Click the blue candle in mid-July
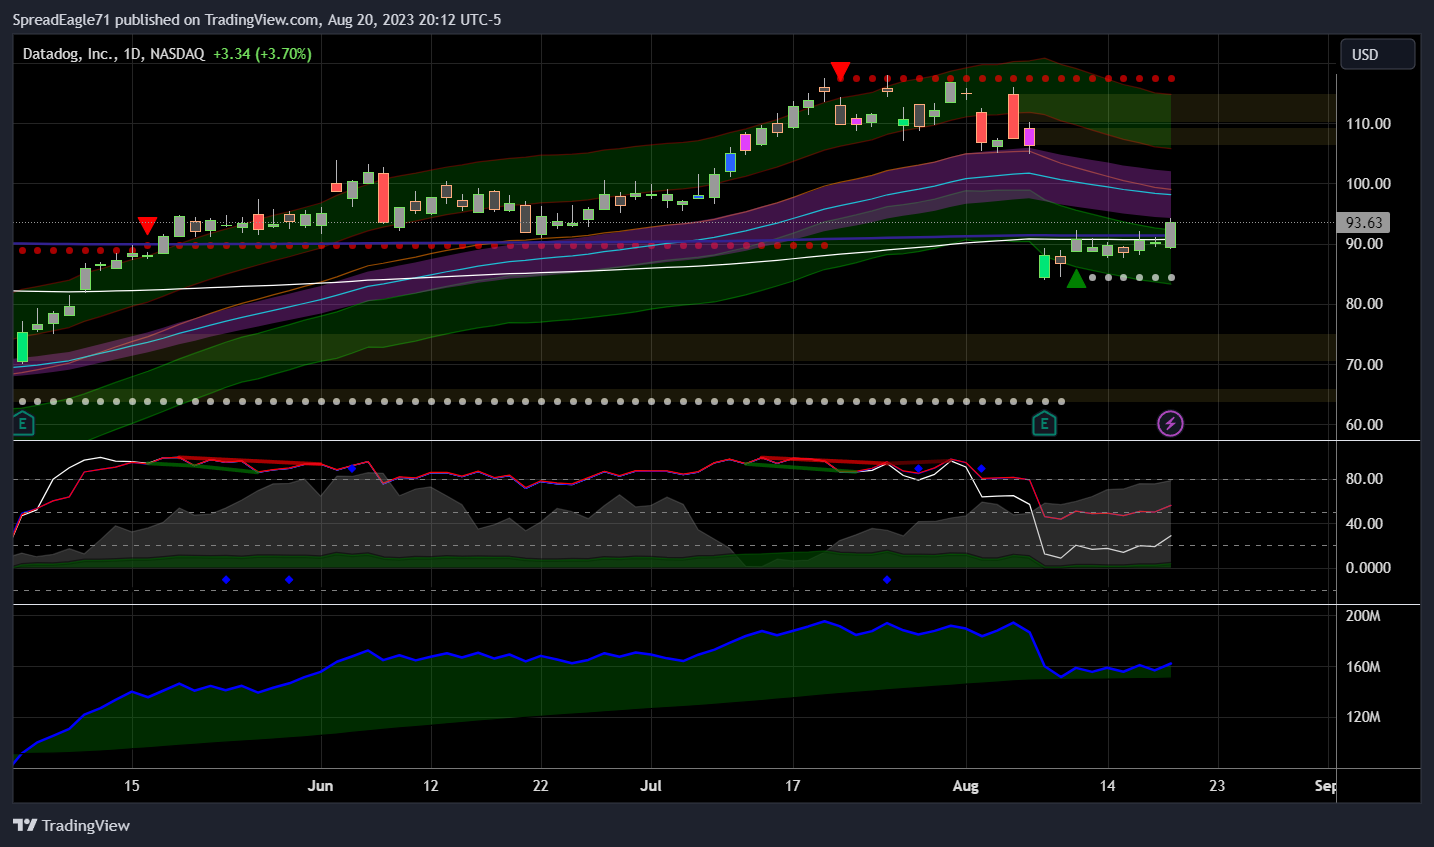Screen dimensions: 1434x847 pos(730,162)
